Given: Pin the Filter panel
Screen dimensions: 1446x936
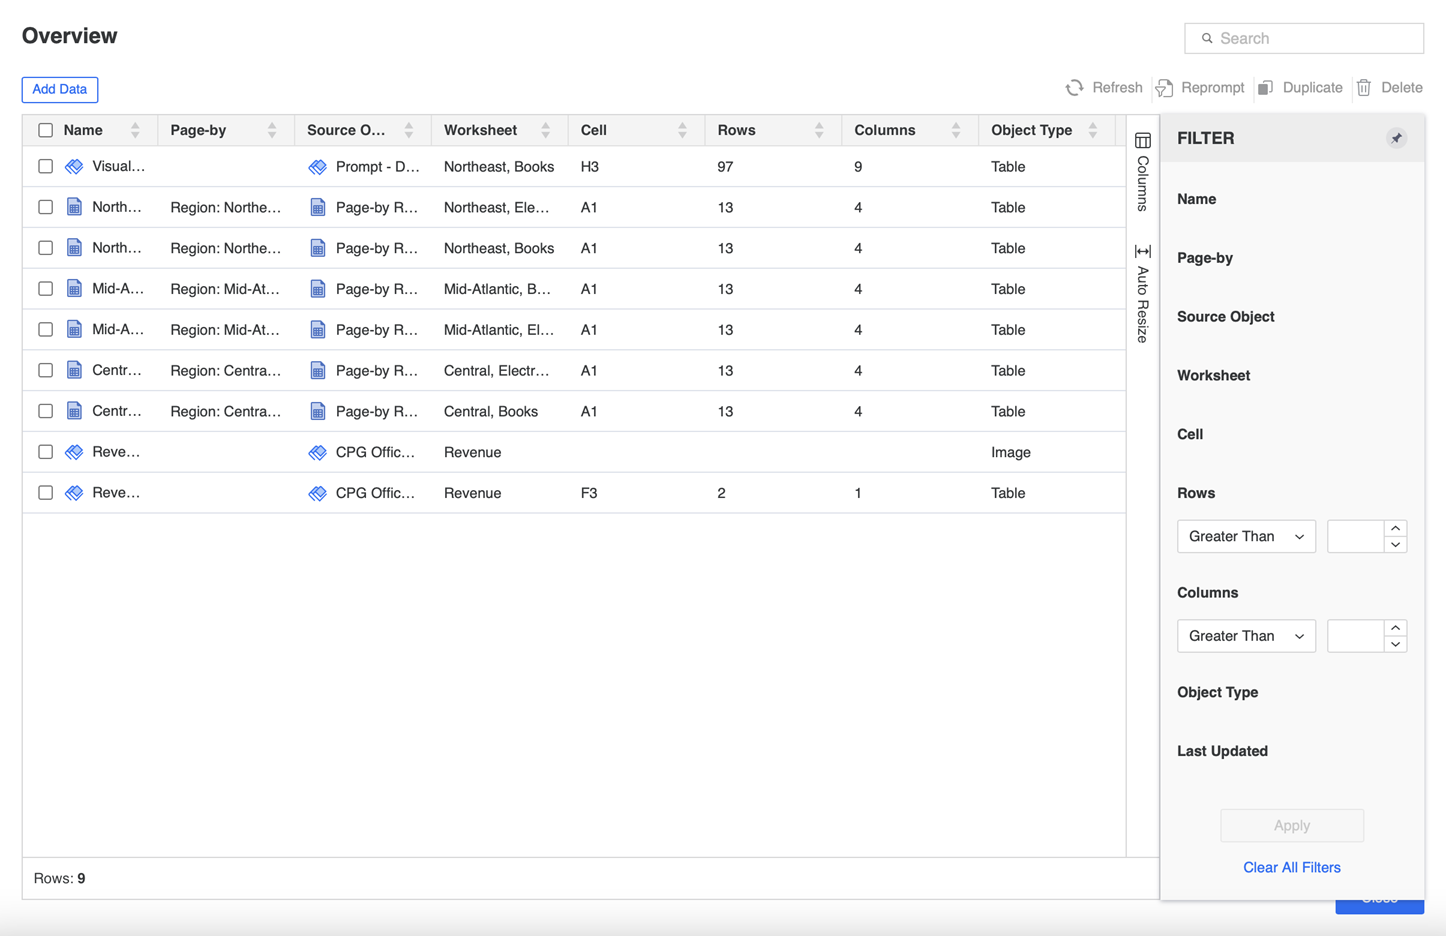Looking at the screenshot, I should coord(1396,138).
